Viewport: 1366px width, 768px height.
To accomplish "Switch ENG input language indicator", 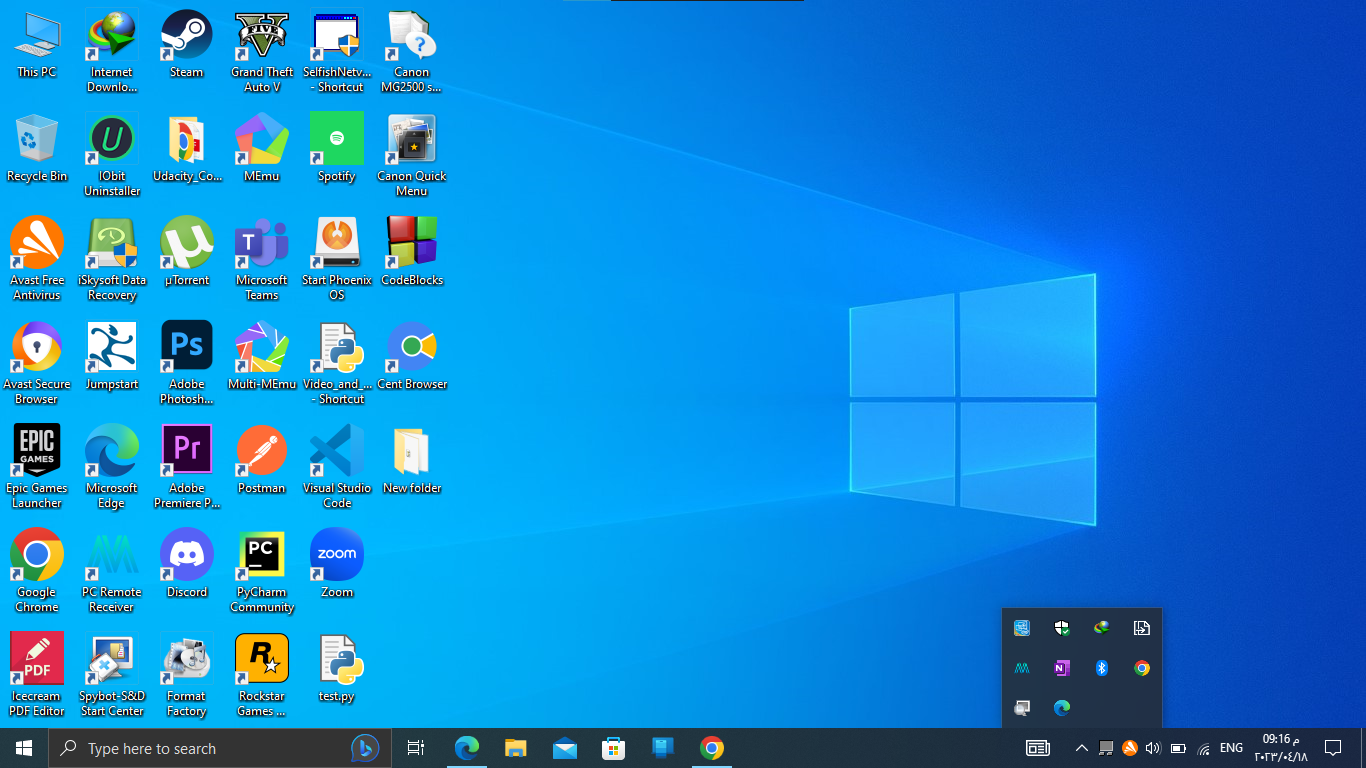I will pyautogui.click(x=1232, y=748).
